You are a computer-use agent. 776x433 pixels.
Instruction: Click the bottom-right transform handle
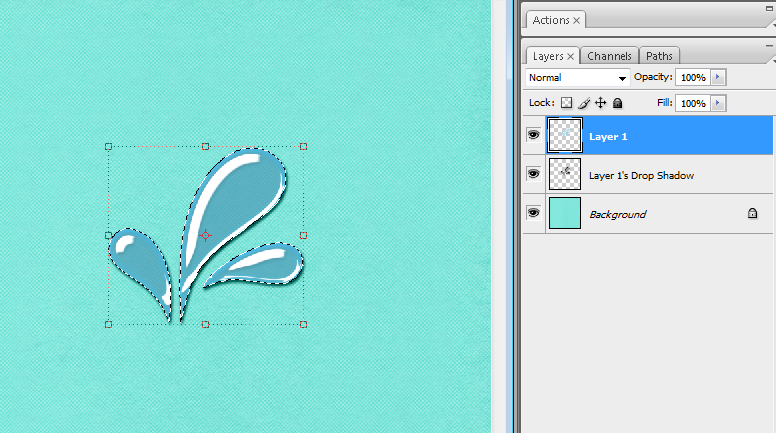[x=303, y=325]
